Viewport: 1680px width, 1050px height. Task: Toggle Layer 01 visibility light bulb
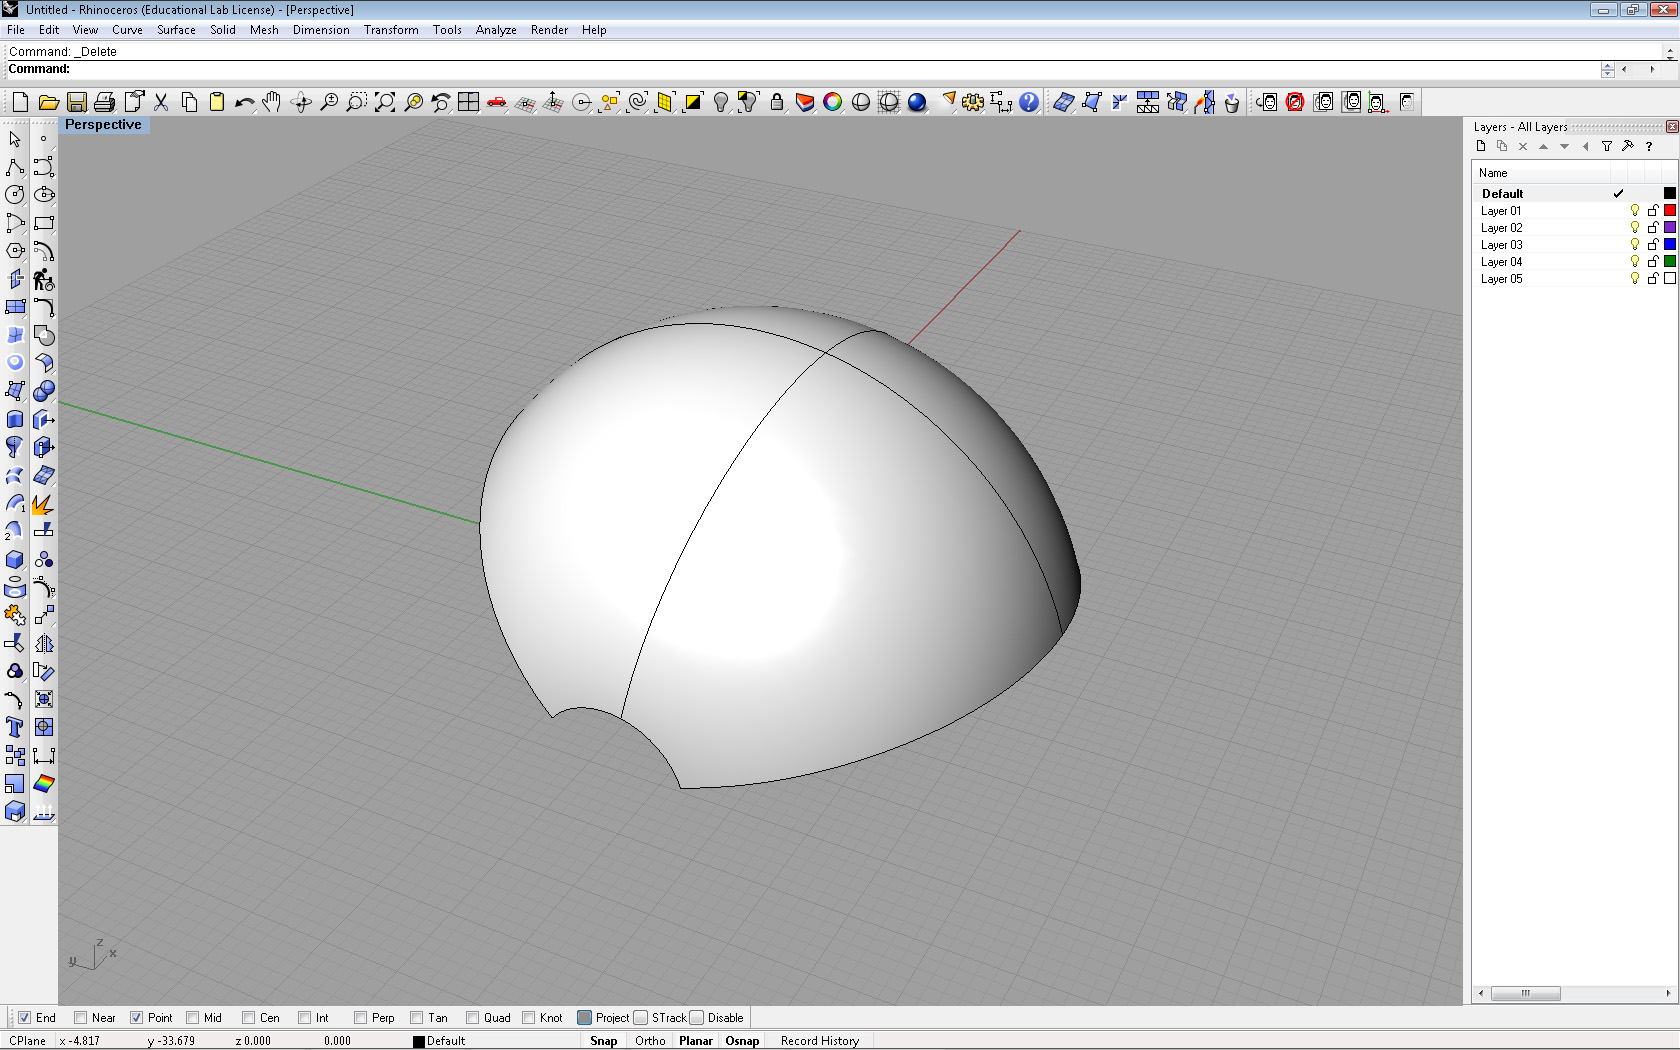pos(1635,211)
